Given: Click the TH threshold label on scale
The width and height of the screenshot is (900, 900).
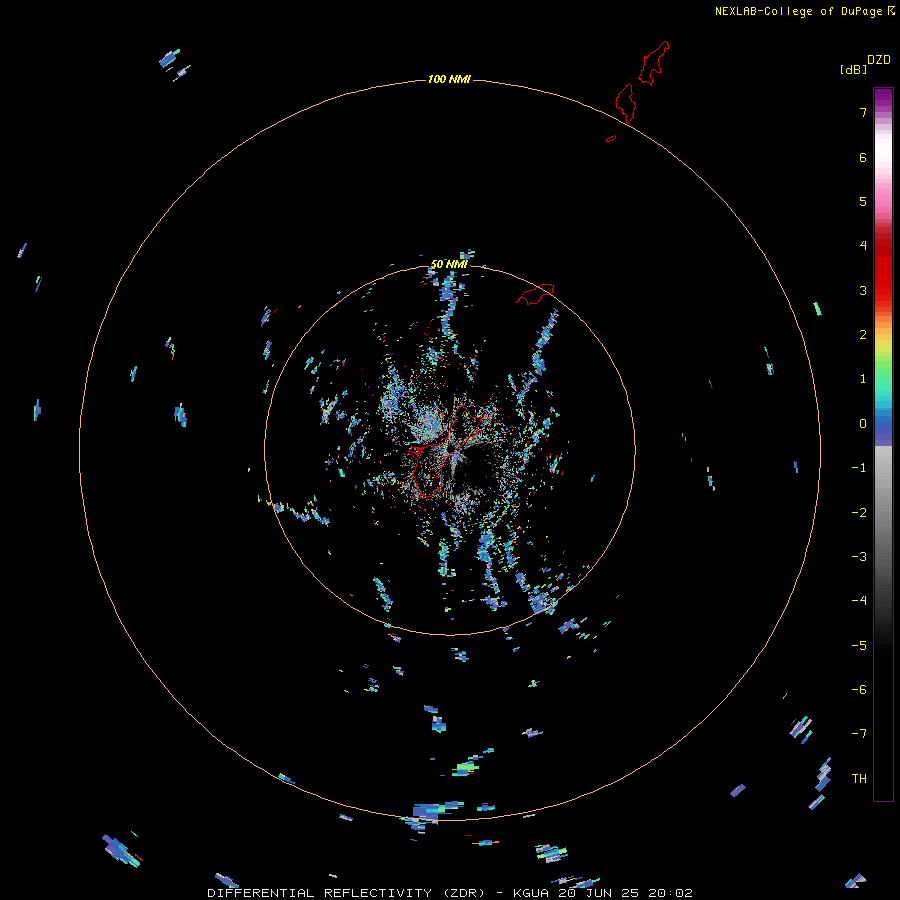Looking at the screenshot, I should pos(859,779).
